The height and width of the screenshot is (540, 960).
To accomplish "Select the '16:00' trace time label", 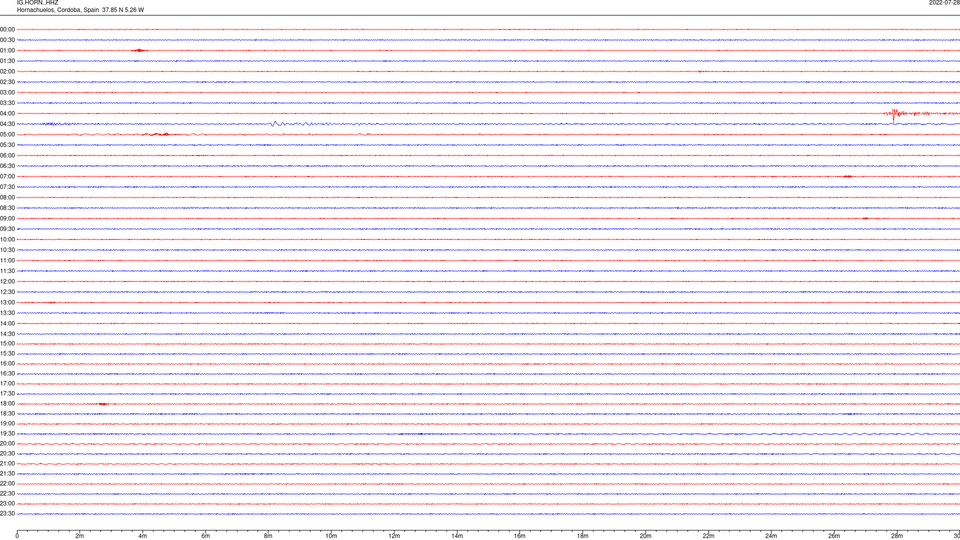I will [7, 364].
